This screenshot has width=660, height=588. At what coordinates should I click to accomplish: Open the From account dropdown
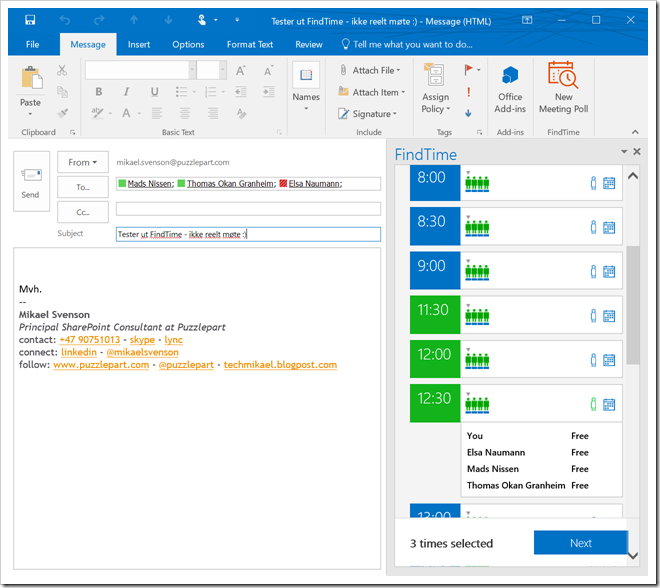point(82,162)
